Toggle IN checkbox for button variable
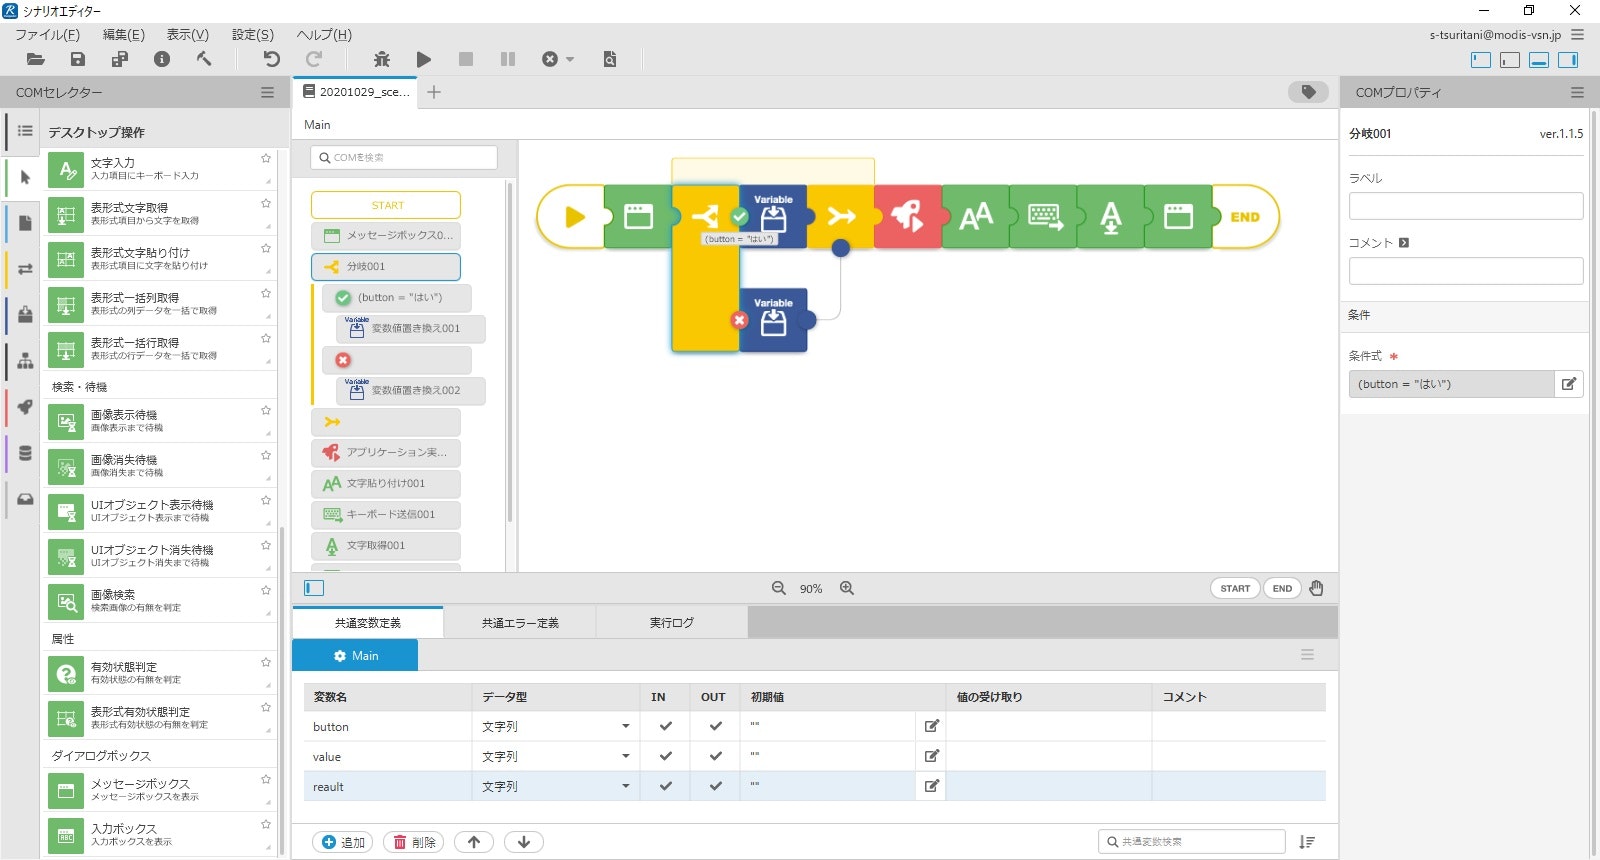 click(665, 726)
